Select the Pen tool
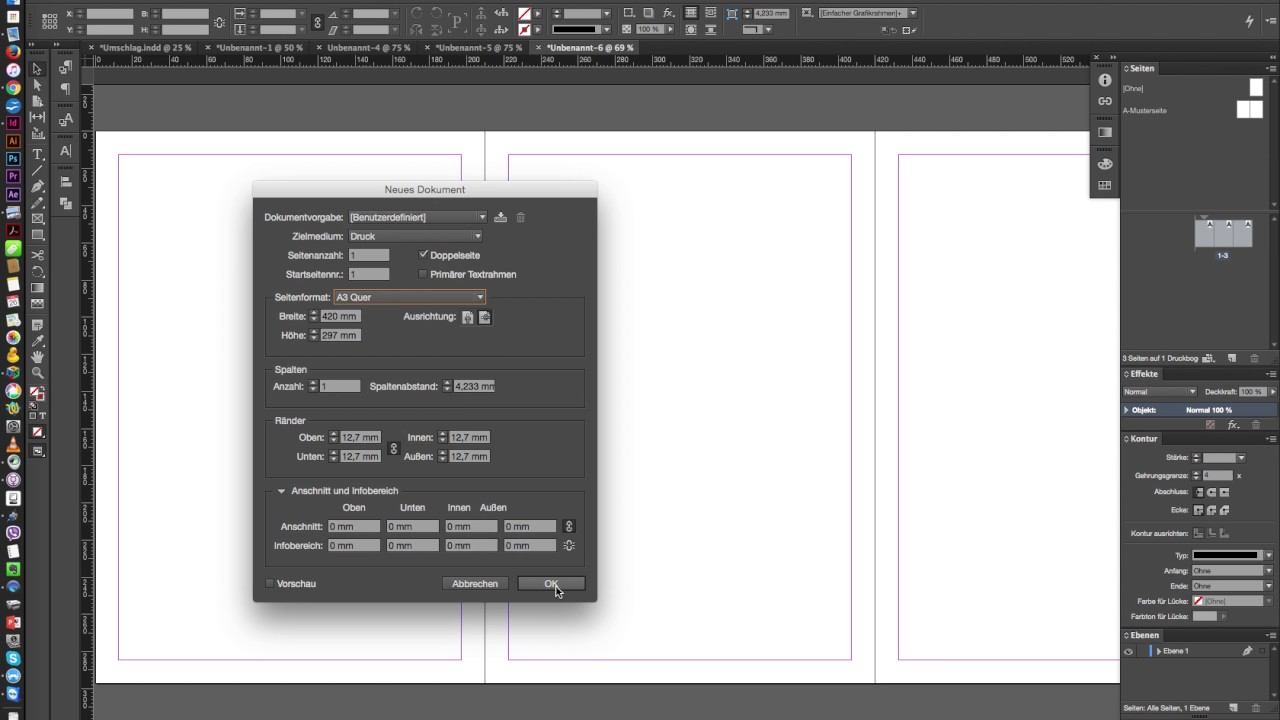1280x720 pixels. point(37,186)
